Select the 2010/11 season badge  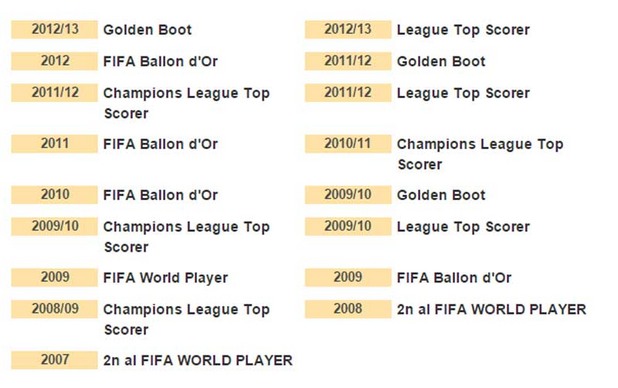point(348,144)
